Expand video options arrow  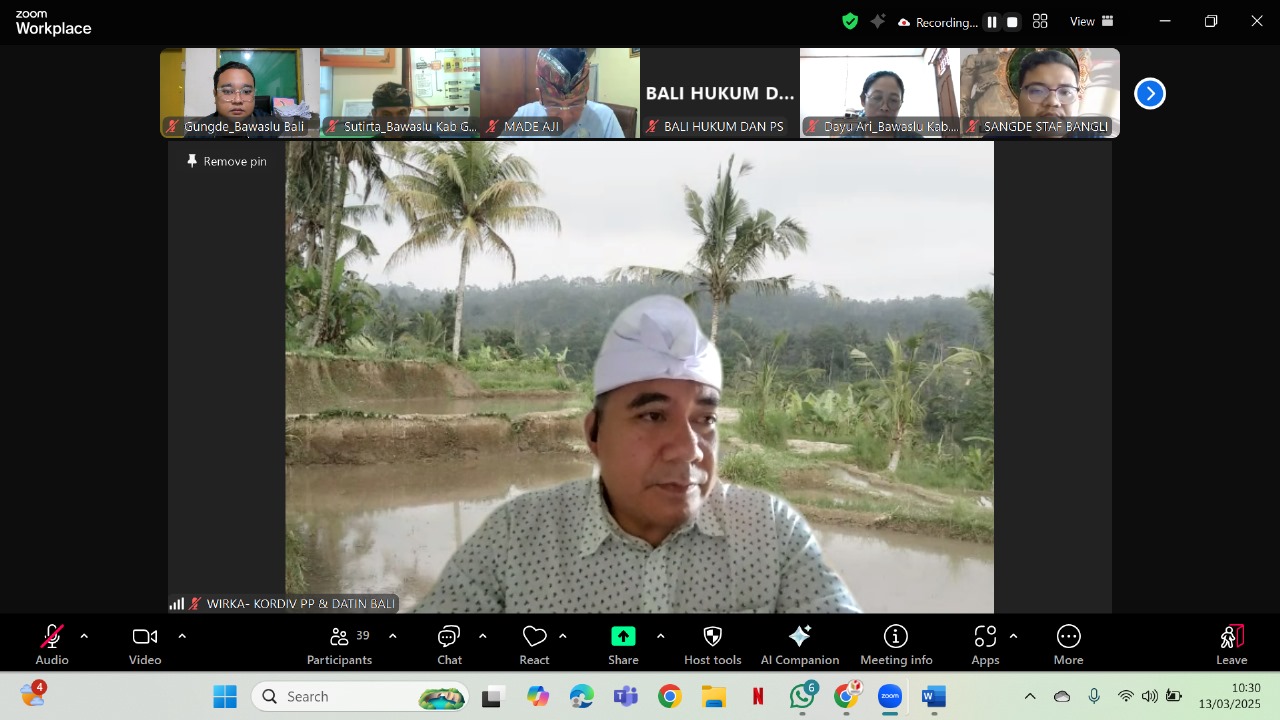182,636
